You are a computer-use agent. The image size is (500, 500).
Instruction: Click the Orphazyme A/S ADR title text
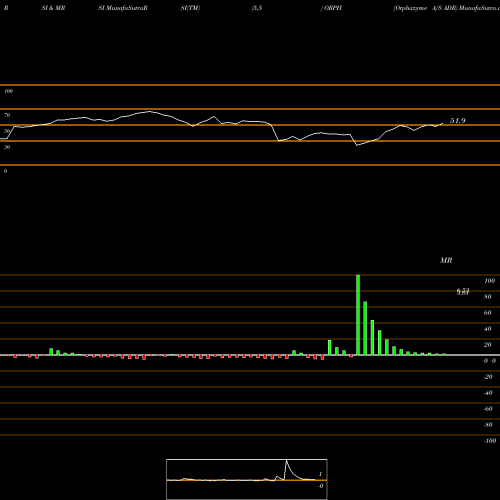click(x=425, y=8)
